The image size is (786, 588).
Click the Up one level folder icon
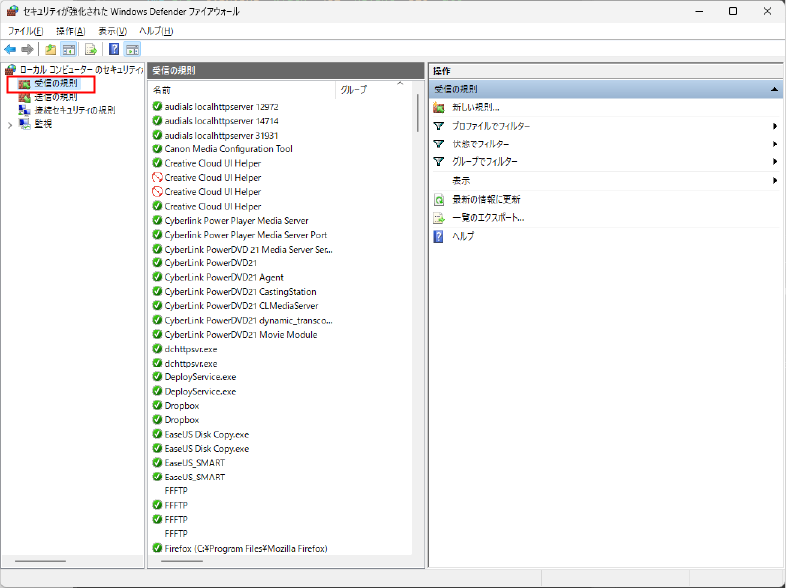click(51, 49)
